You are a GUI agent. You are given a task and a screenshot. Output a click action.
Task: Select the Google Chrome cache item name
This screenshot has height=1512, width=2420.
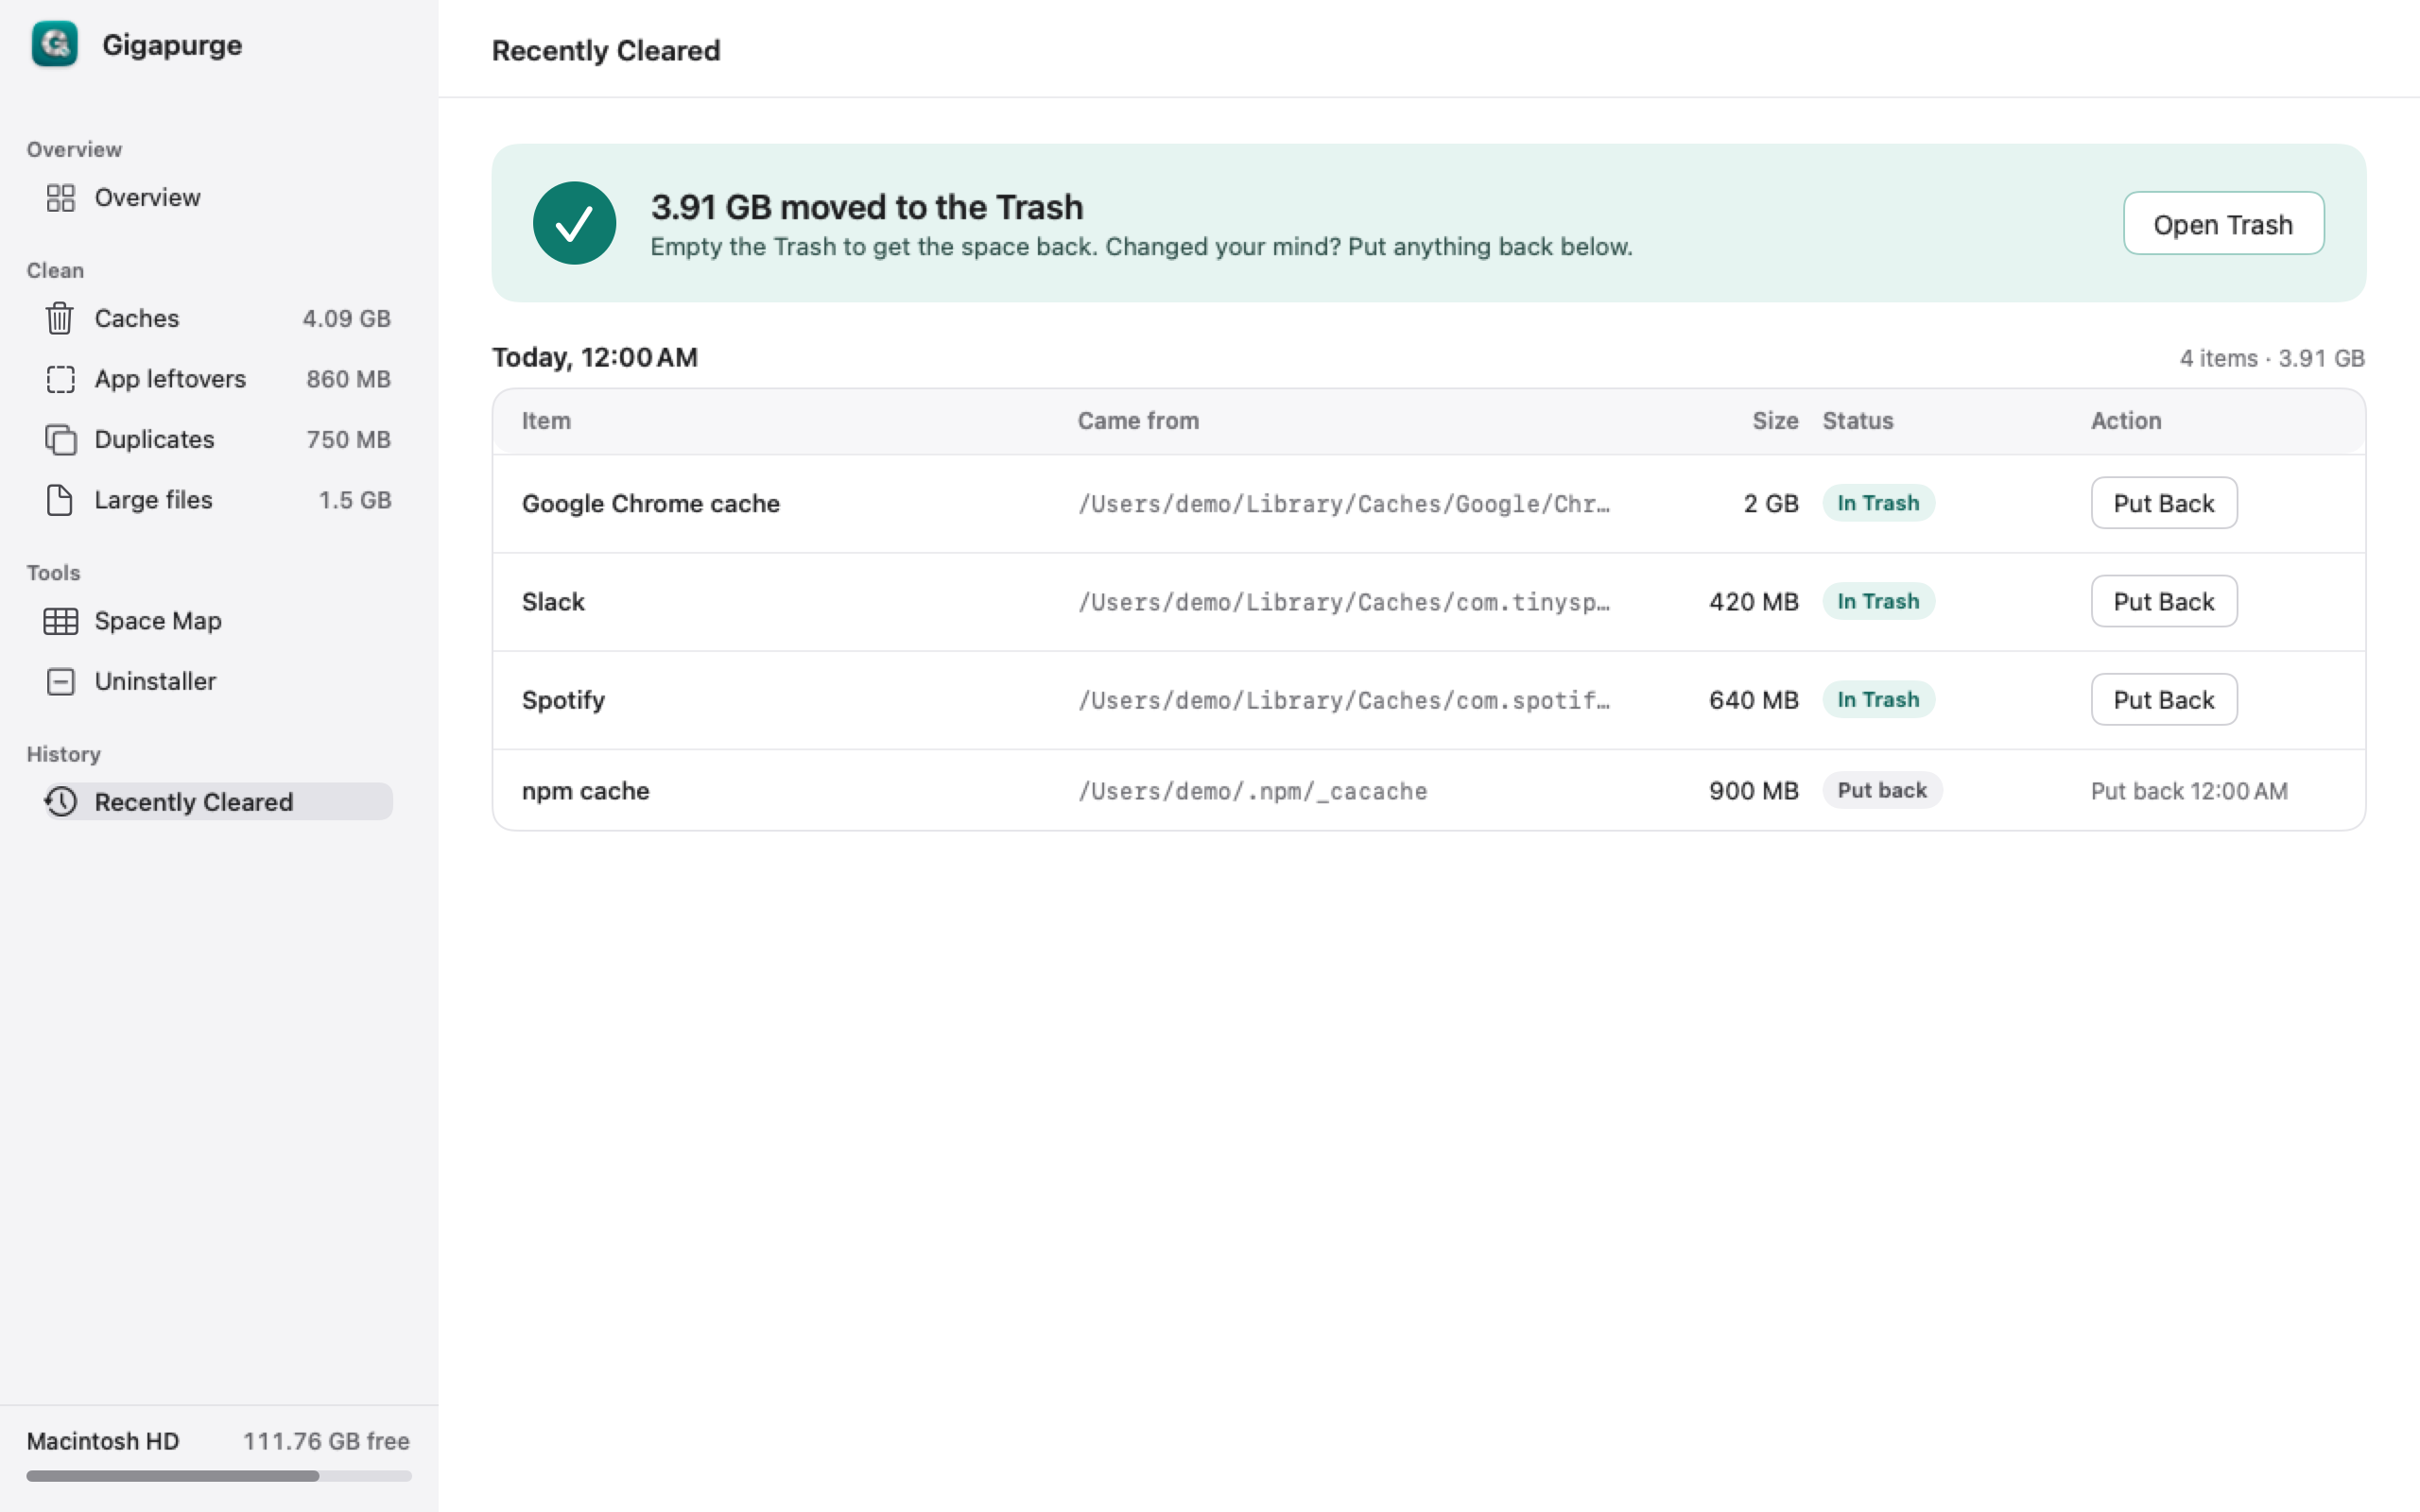point(651,503)
